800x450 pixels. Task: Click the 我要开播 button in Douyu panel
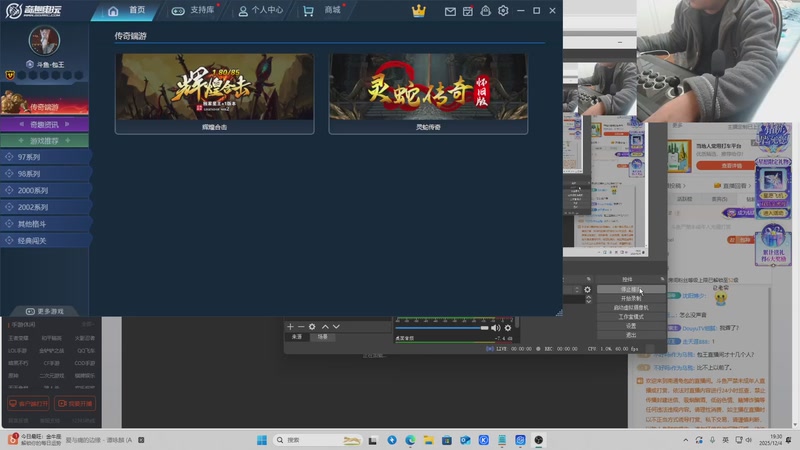point(75,404)
